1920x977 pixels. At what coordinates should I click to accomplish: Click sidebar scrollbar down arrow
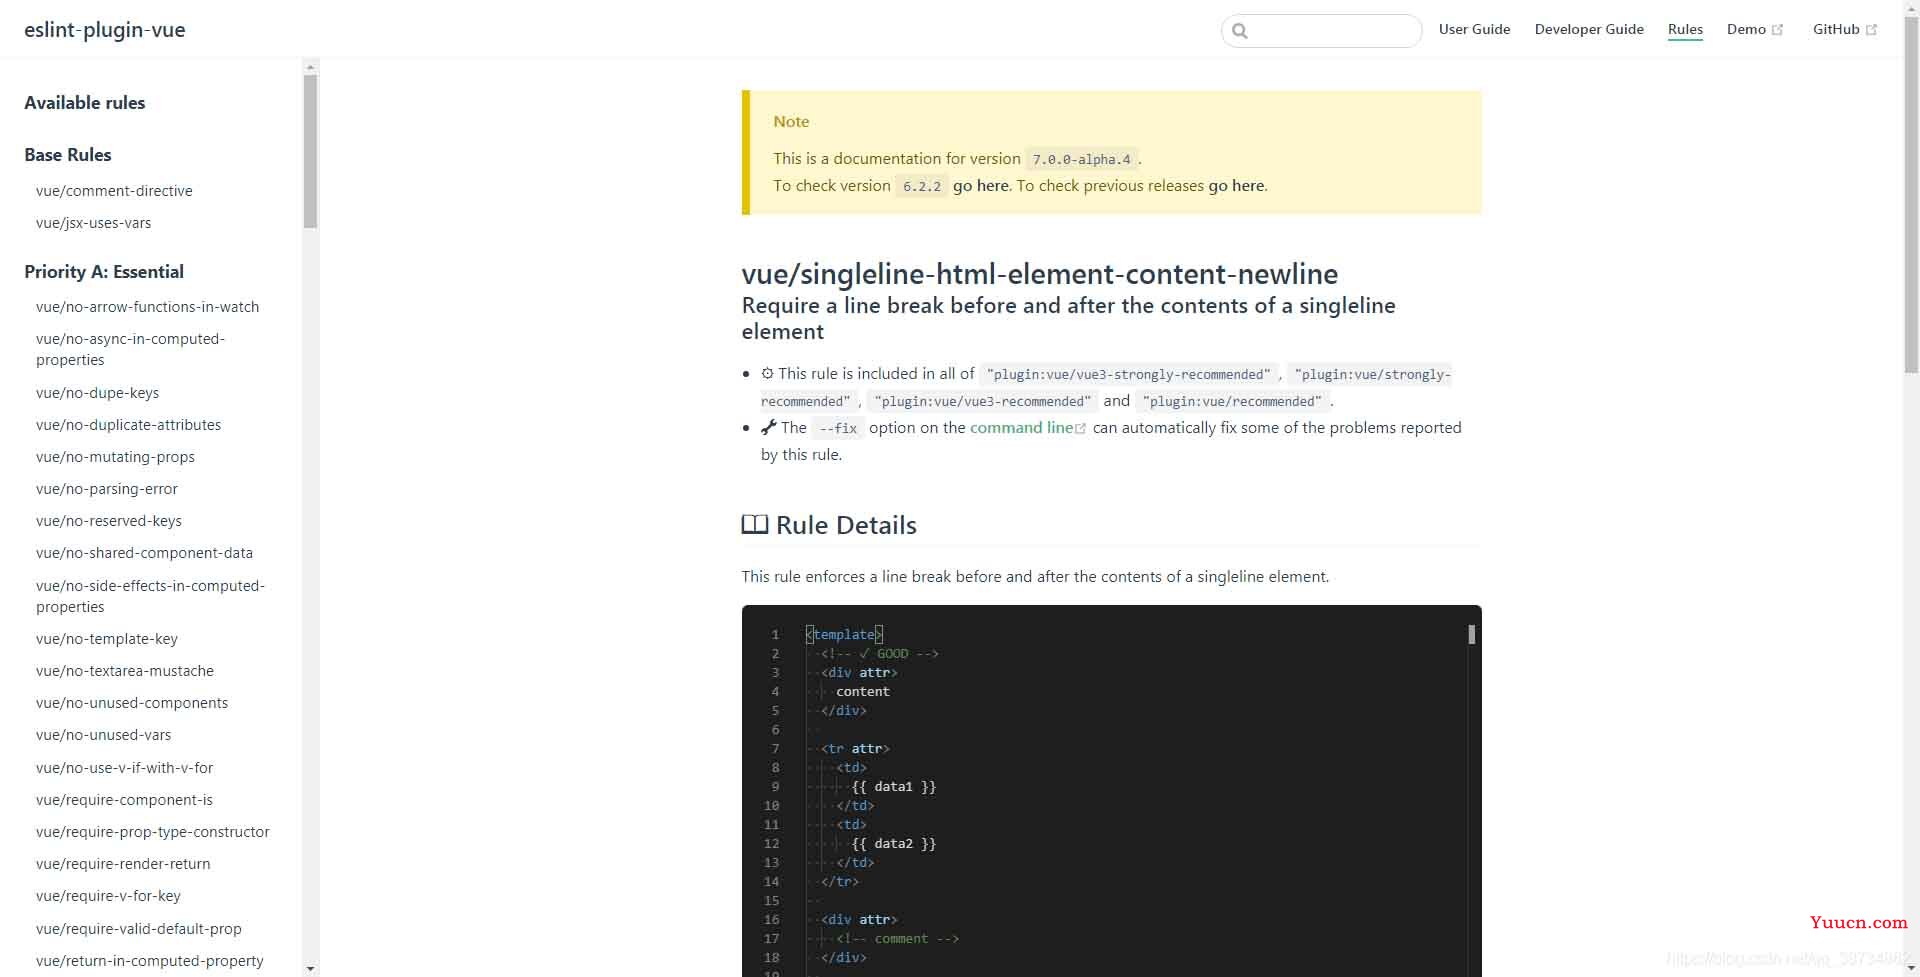[x=310, y=968]
